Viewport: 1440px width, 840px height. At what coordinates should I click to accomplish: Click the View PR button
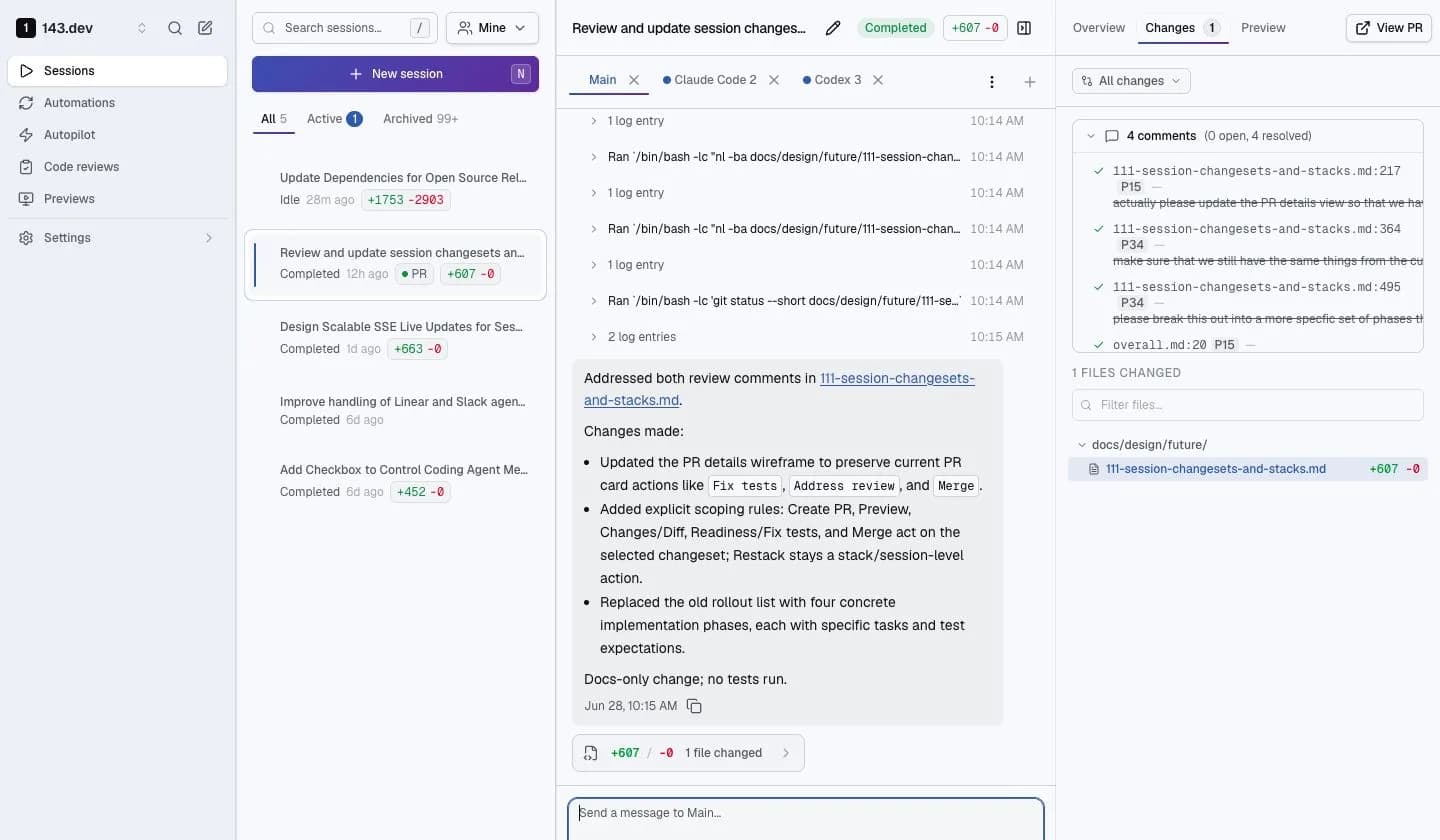1389,28
